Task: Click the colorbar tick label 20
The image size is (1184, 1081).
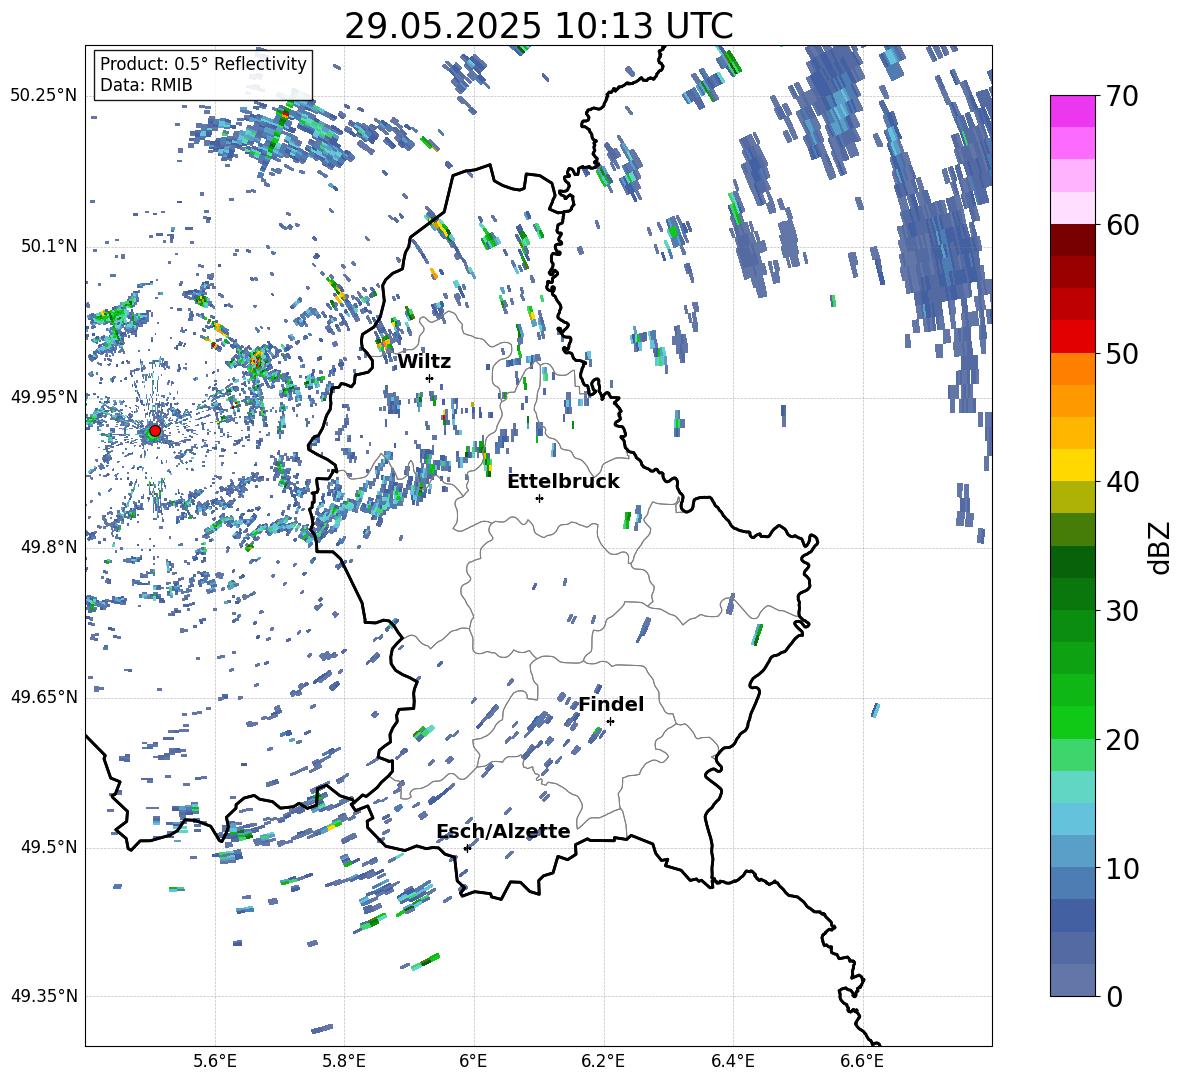Action: [x=1122, y=740]
